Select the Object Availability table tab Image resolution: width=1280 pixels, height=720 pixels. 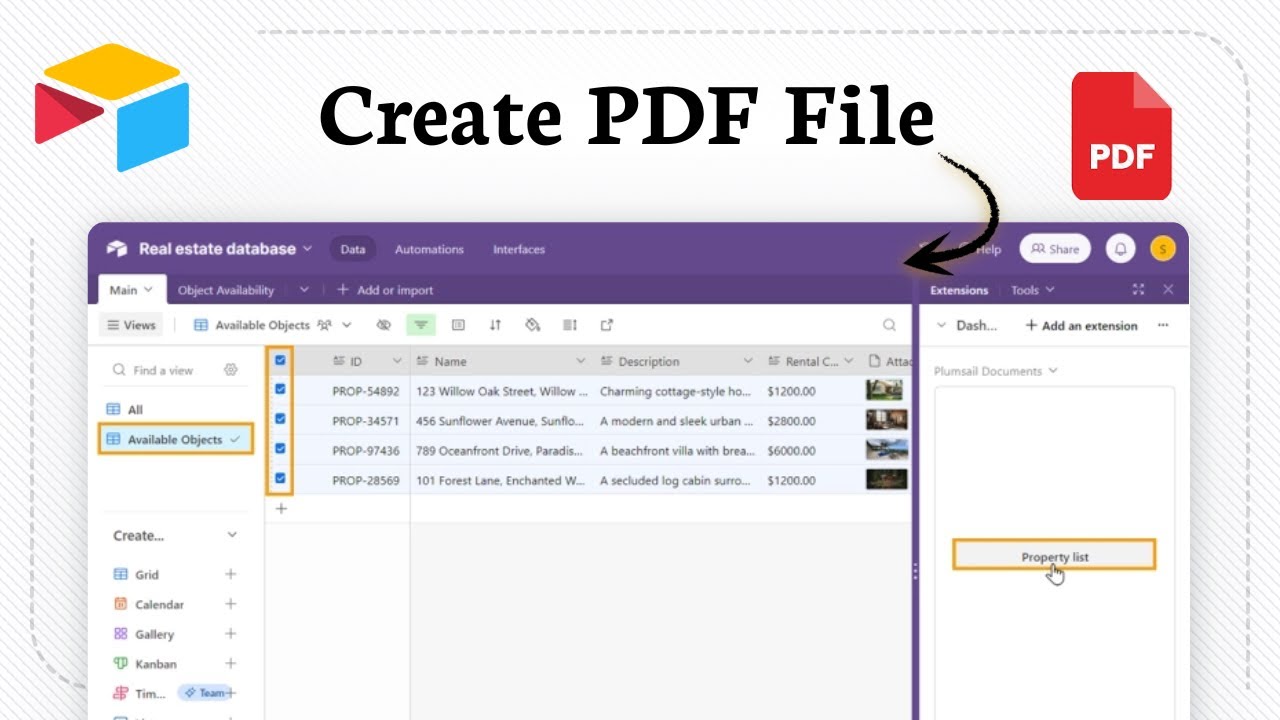click(226, 290)
